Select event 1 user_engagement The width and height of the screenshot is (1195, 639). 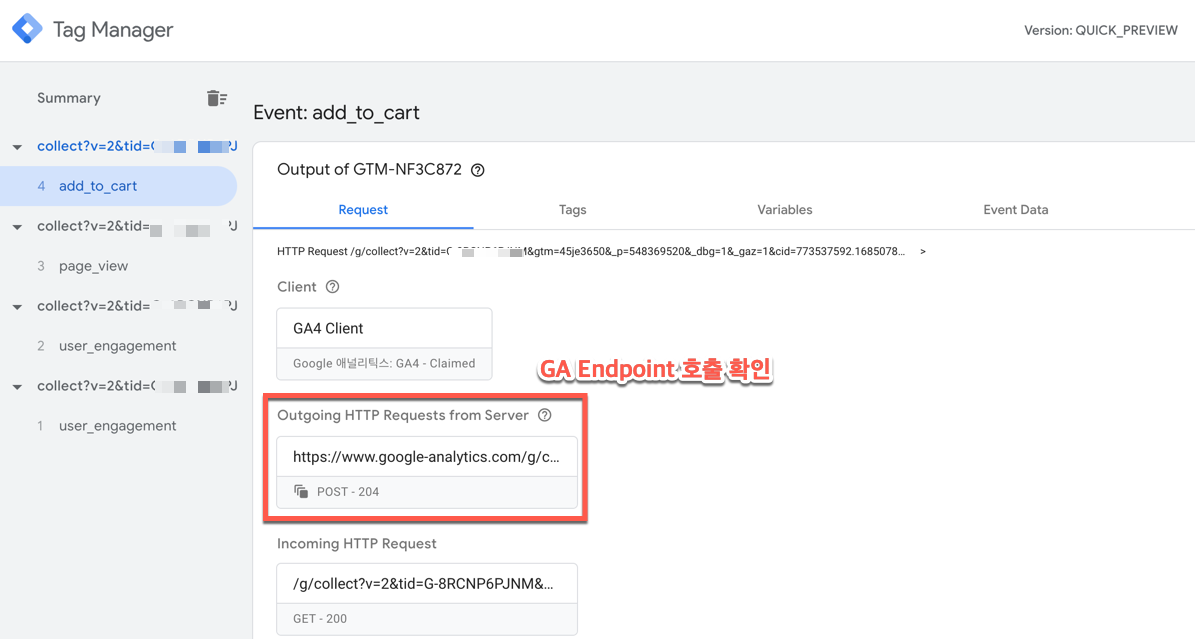pyautogui.click(x=118, y=426)
